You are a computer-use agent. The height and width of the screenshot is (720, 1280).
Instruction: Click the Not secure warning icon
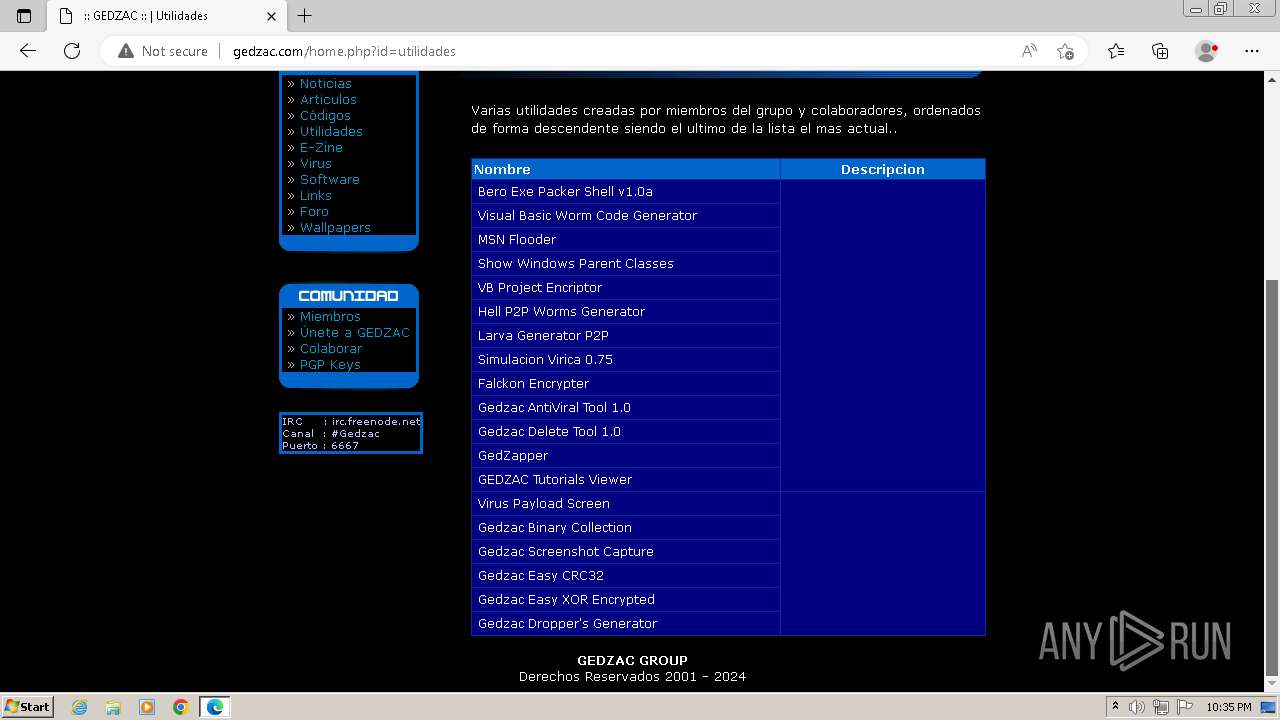tap(126, 51)
